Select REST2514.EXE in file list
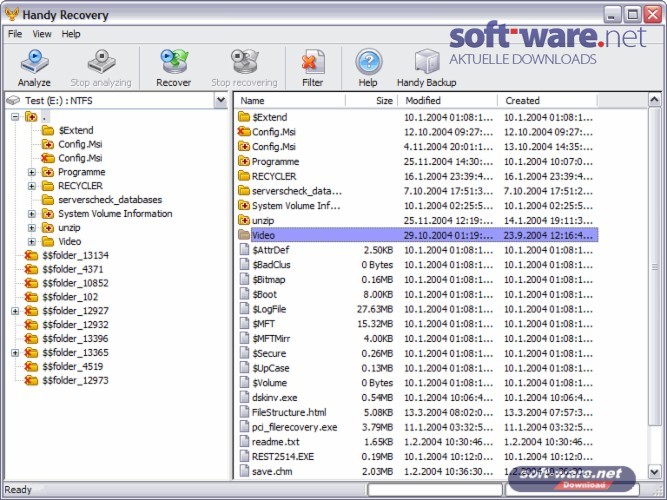667x500 pixels. (x=283, y=456)
